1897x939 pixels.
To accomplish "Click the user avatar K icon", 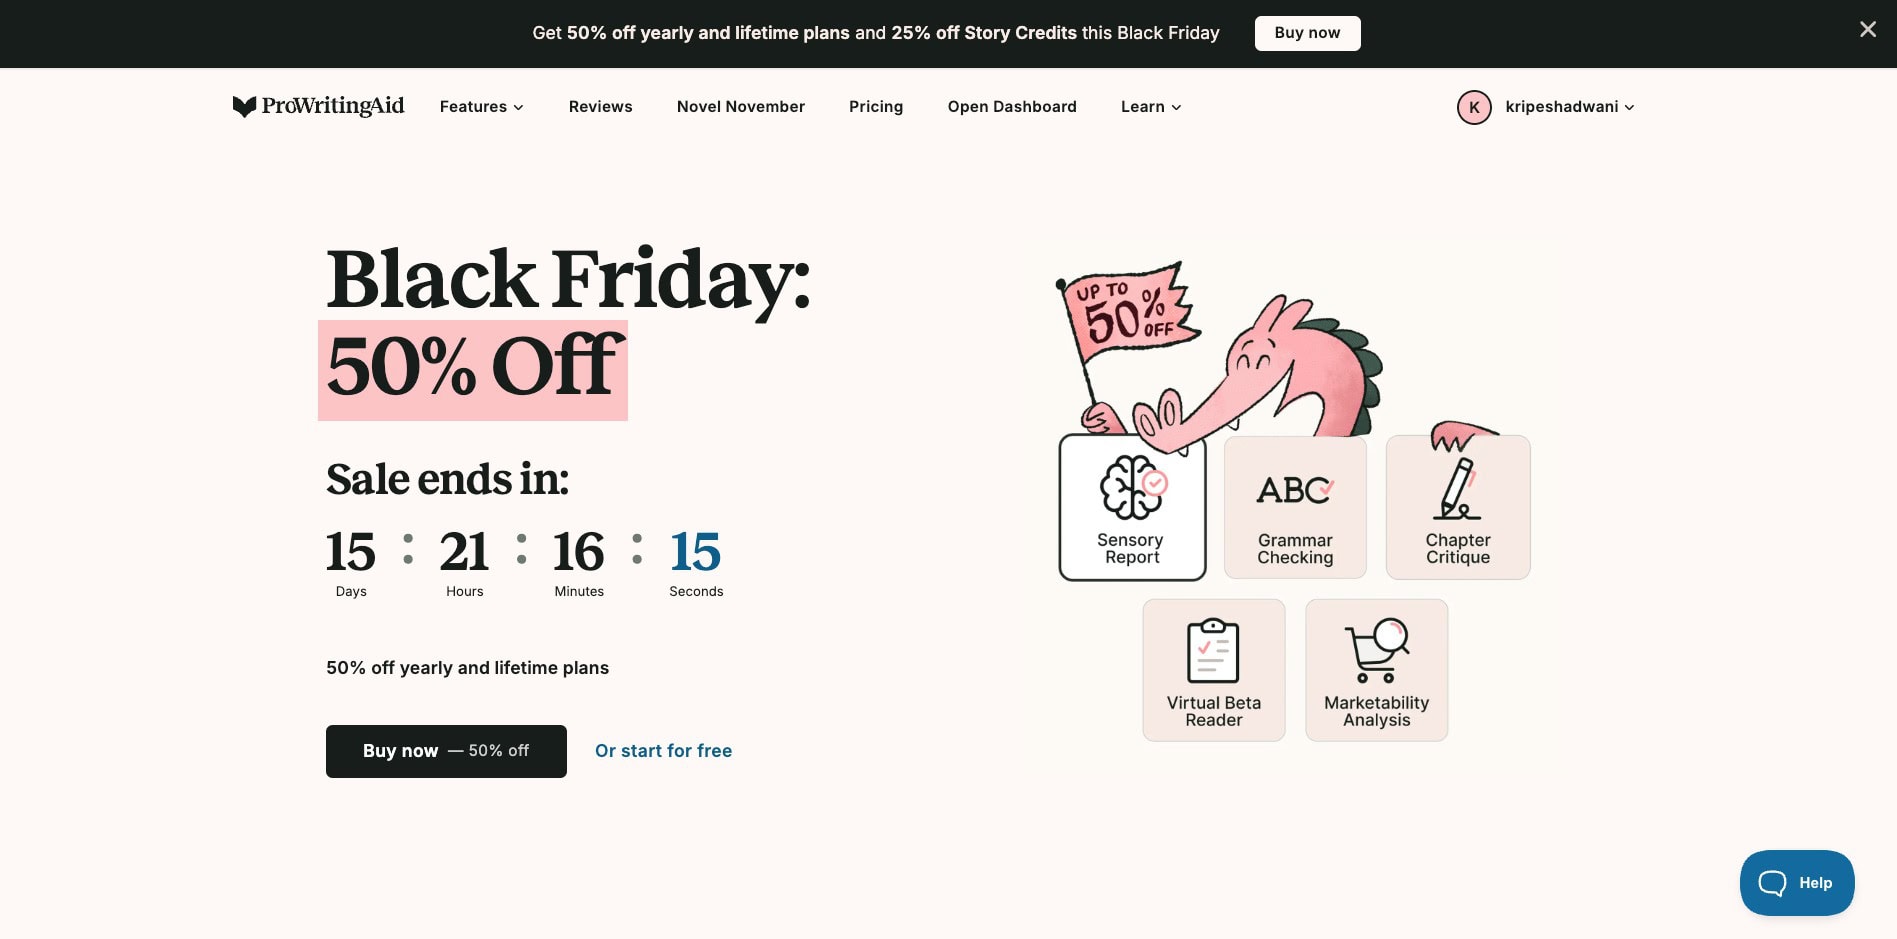I will [1474, 107].
